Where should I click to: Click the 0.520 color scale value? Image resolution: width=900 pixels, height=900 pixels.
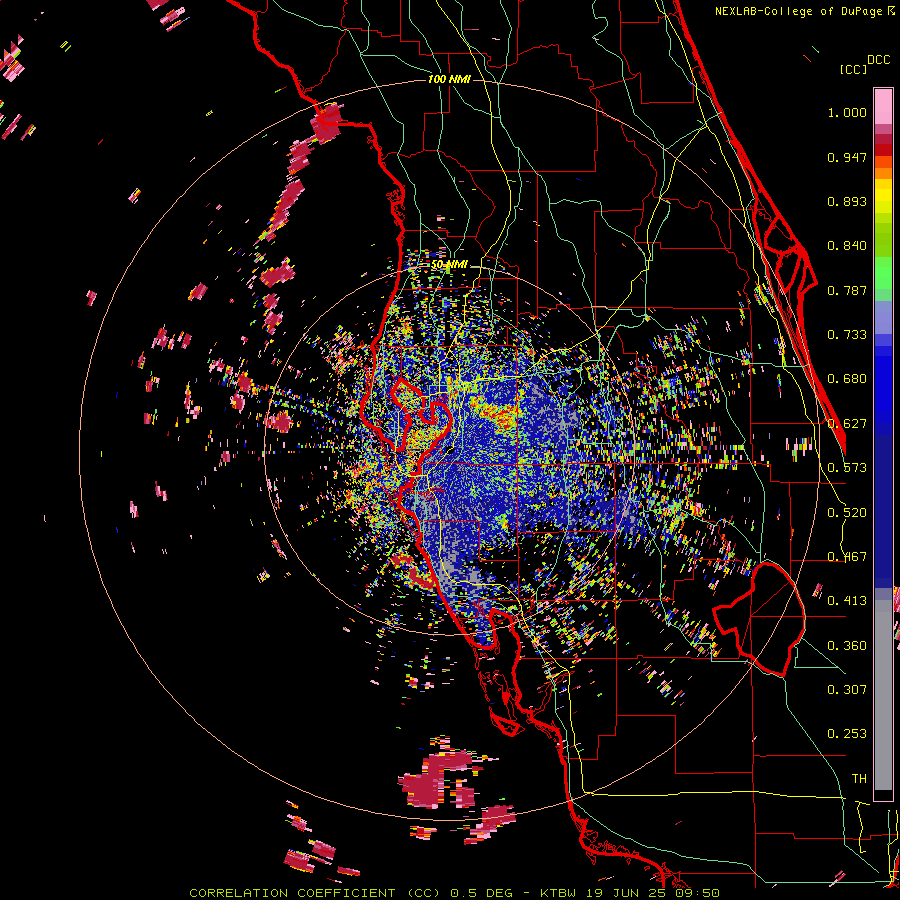coord(847,513)
